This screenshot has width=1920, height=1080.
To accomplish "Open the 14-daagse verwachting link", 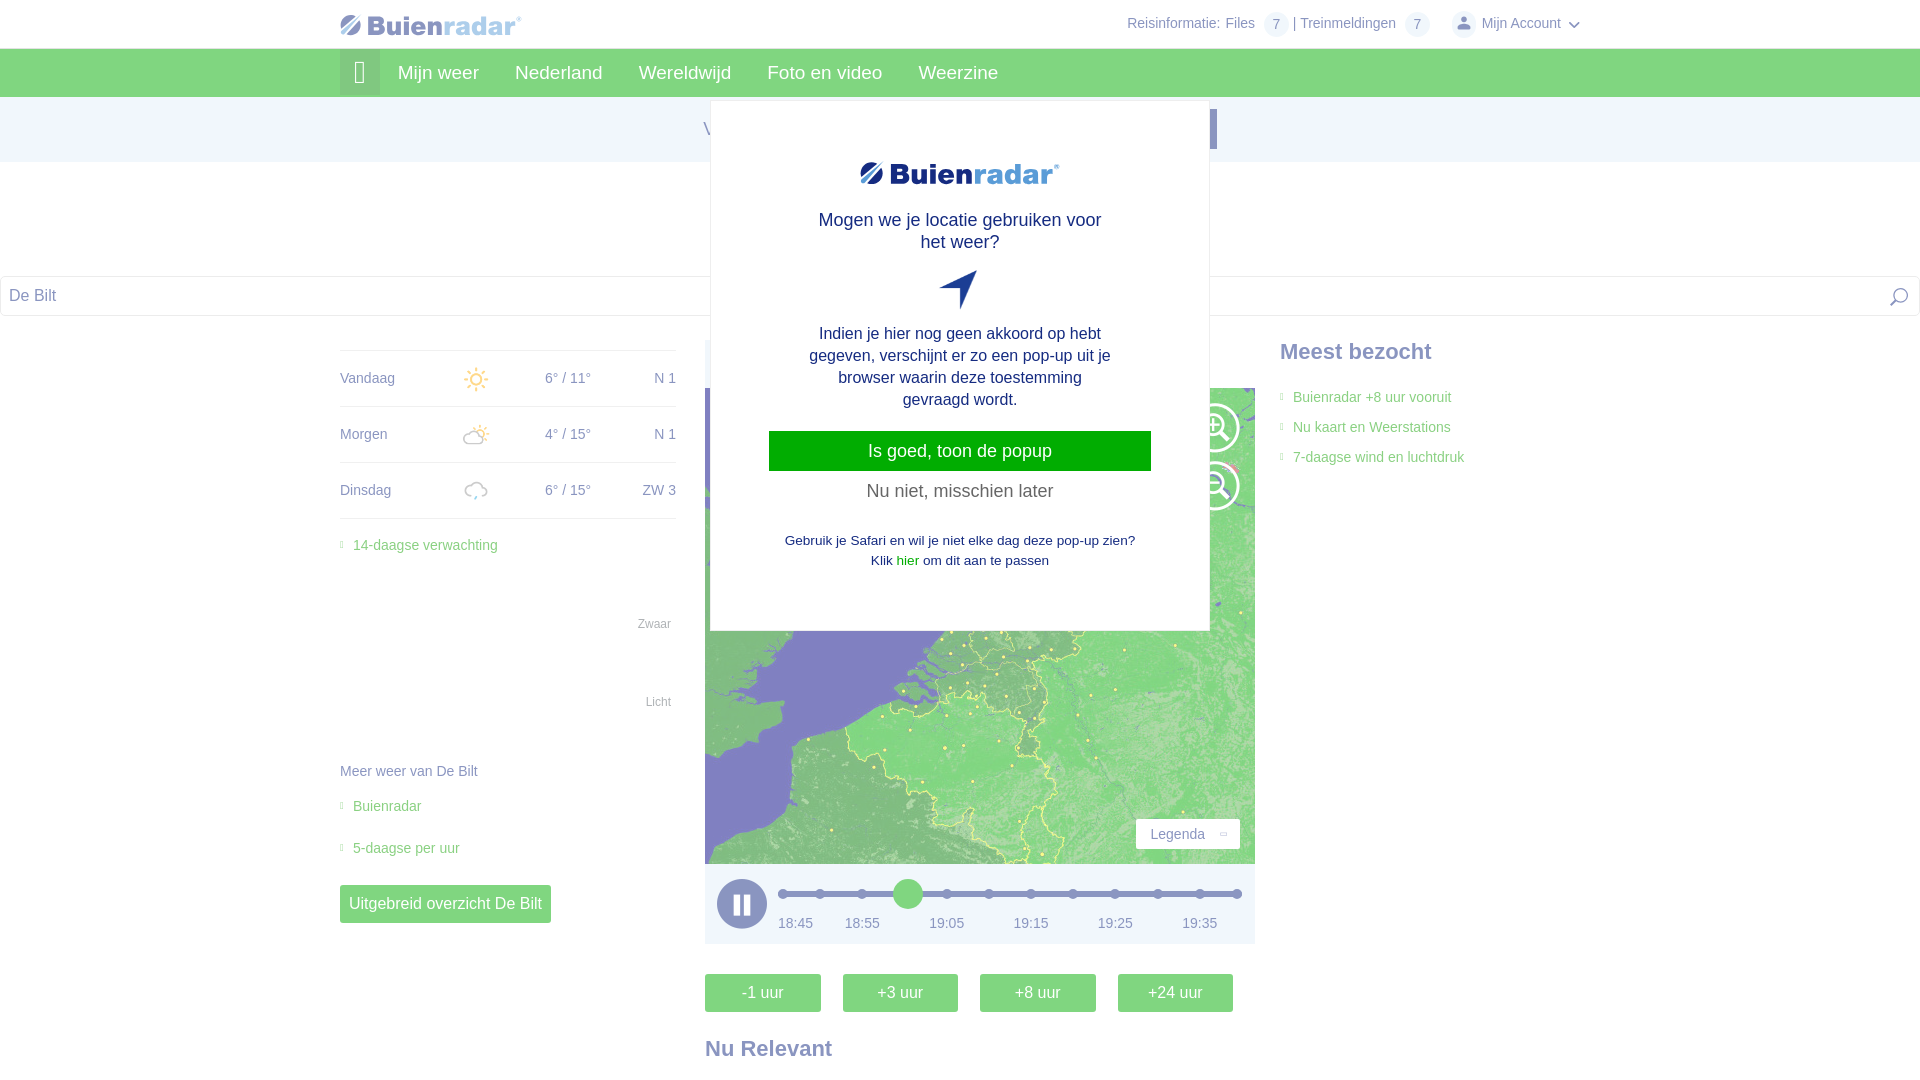I will point(425,545).
